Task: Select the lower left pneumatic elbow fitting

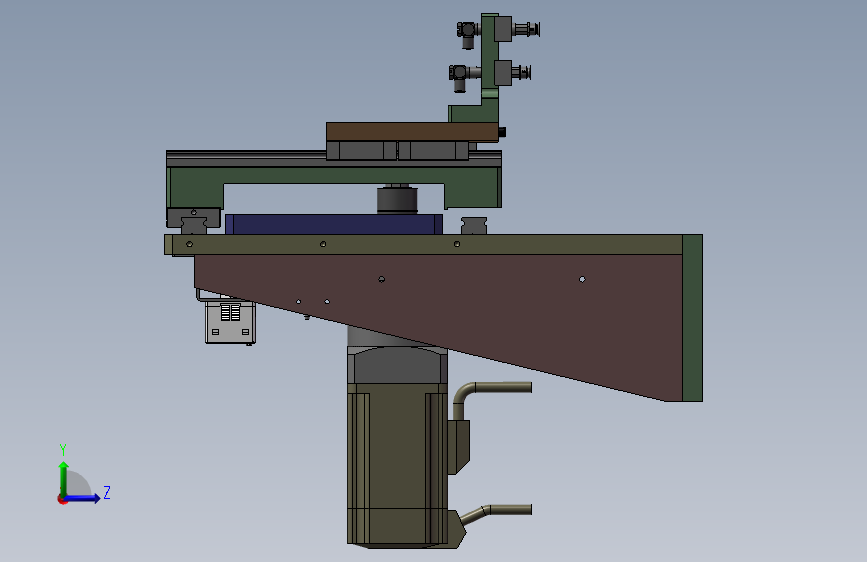Action: coord(460,77)
